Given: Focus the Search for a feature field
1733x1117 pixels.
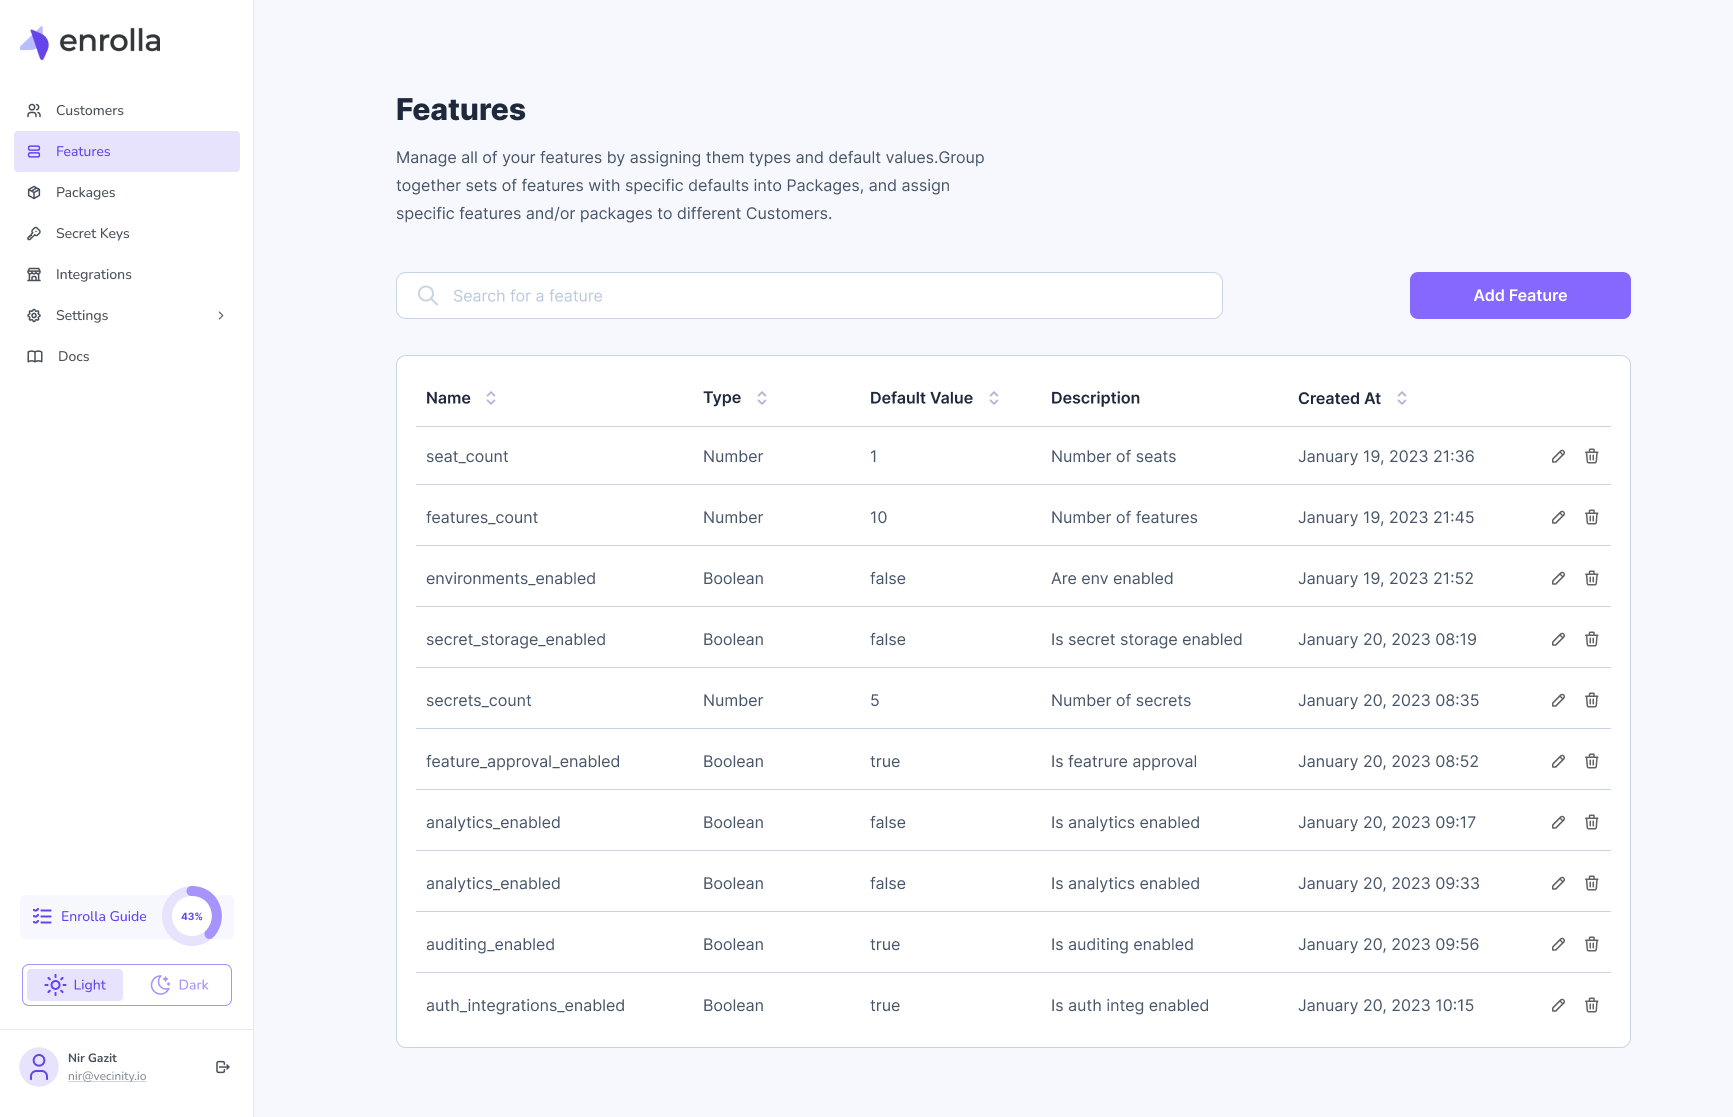Looking at the screenshot, I should click(809, 296).
